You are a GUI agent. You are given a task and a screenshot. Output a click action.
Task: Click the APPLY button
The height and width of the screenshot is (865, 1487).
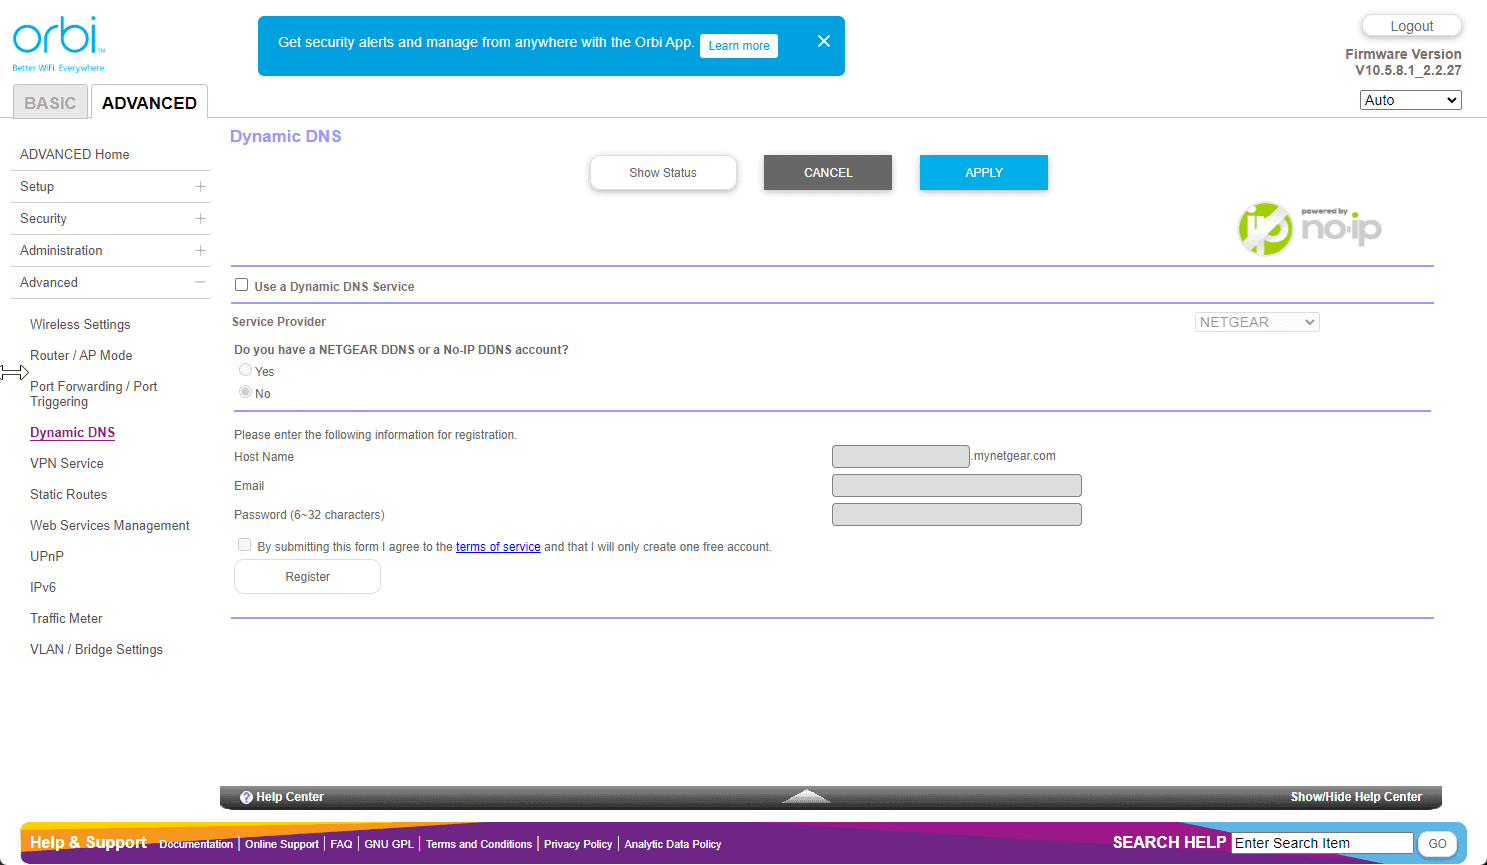pyautogui.click(x=983, y=173)
